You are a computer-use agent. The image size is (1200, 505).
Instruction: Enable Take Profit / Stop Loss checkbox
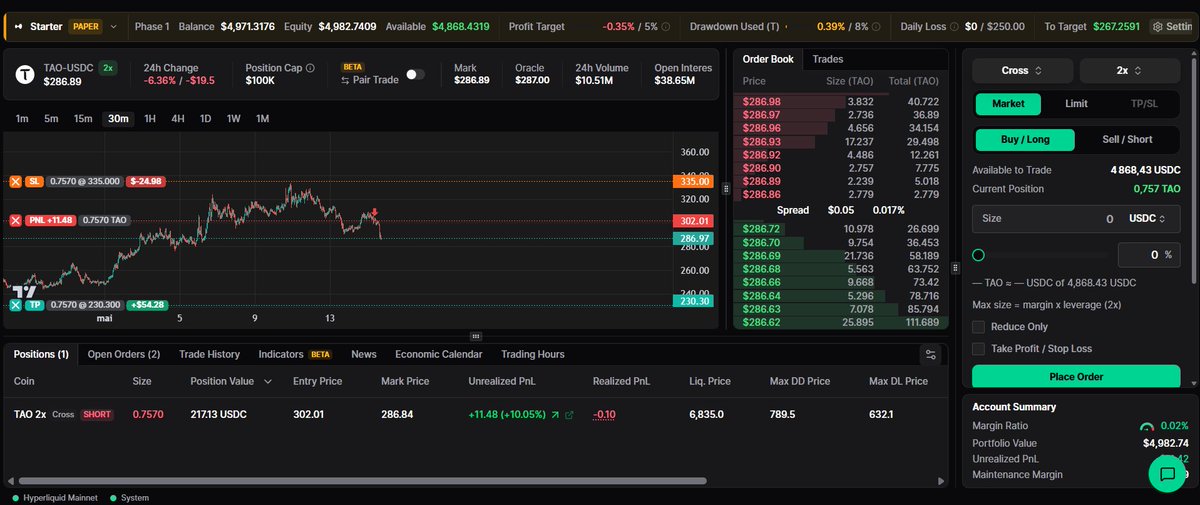(979, 349)
